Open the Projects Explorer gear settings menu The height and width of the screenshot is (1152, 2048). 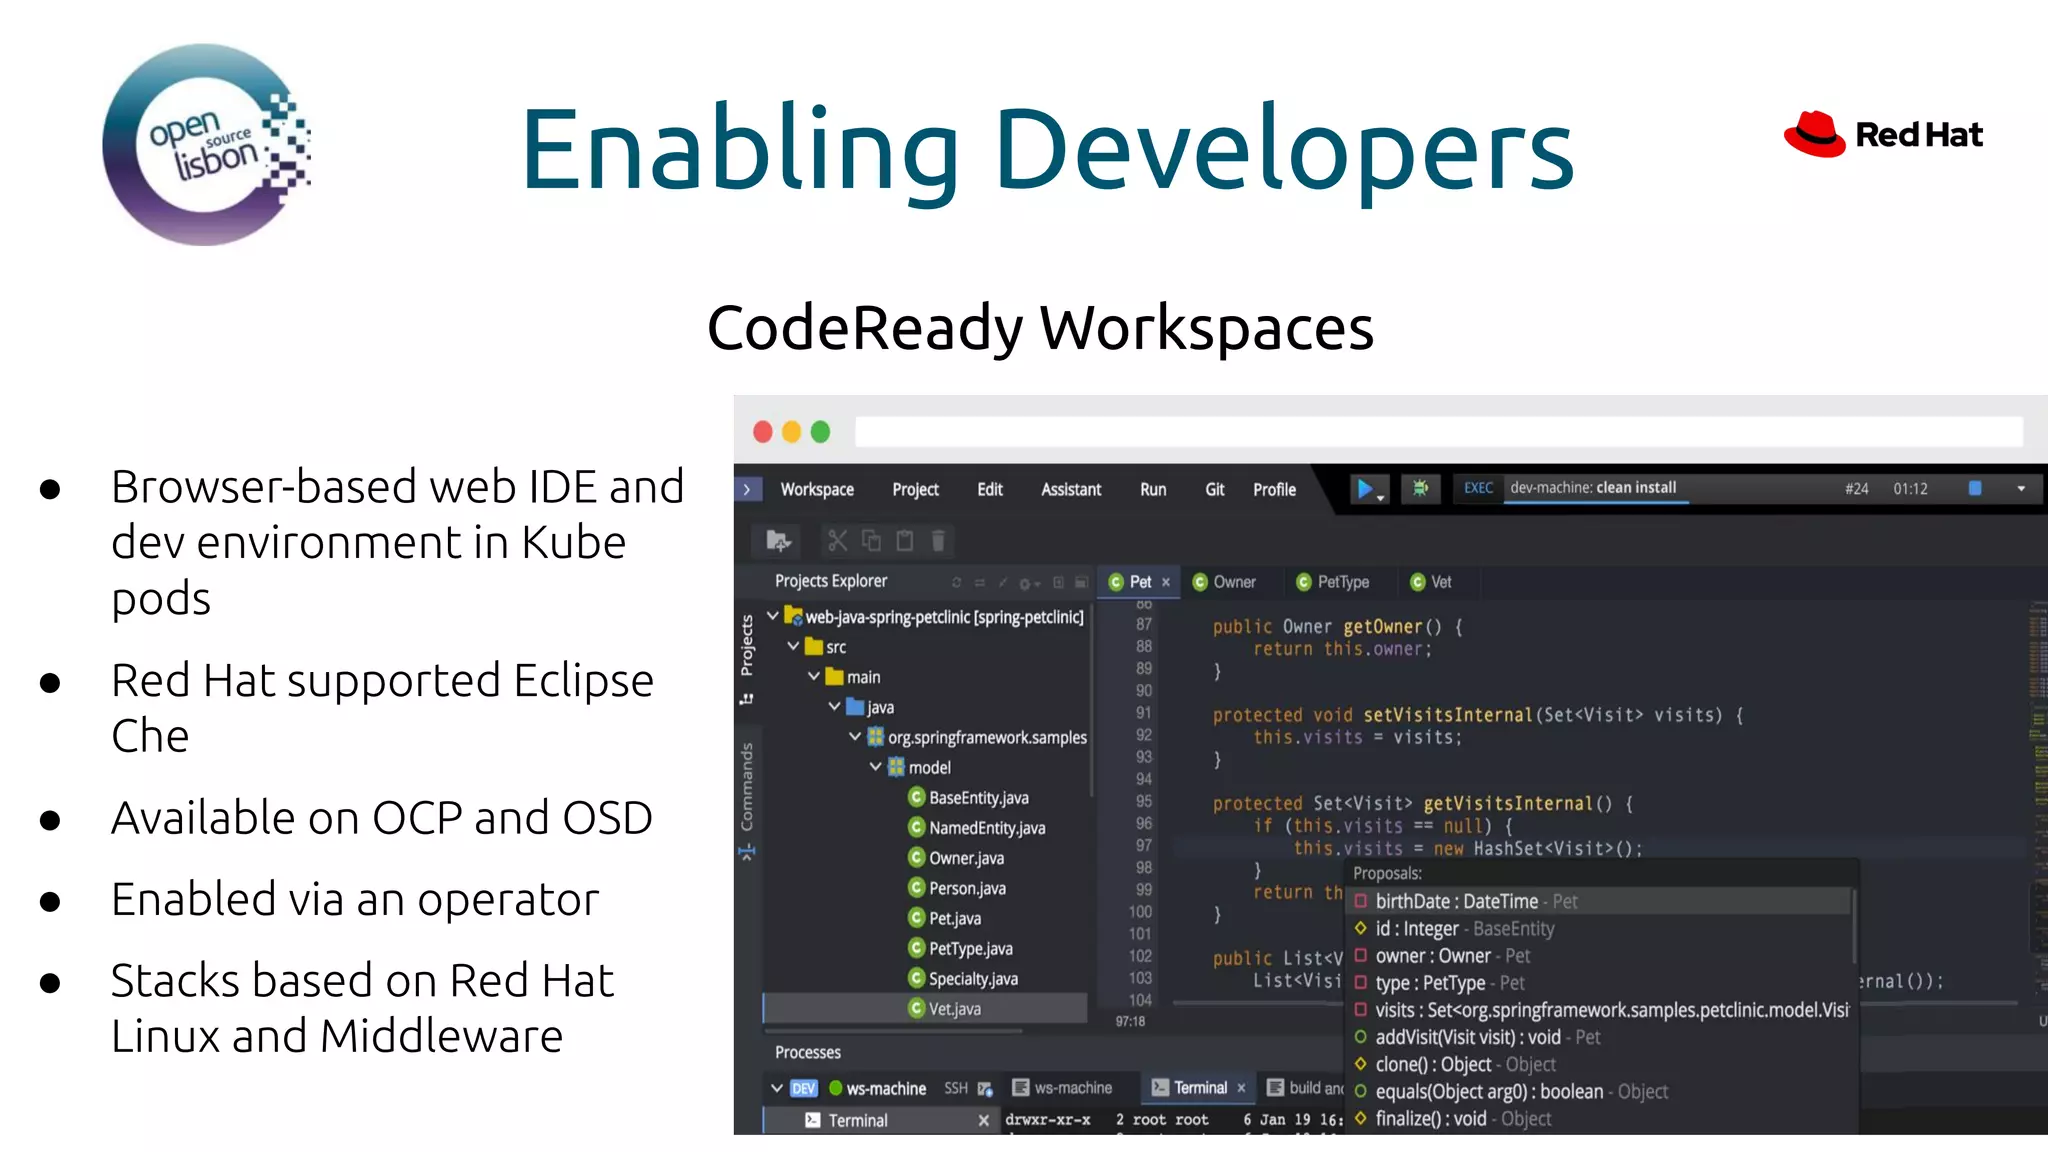(1029, 583)
